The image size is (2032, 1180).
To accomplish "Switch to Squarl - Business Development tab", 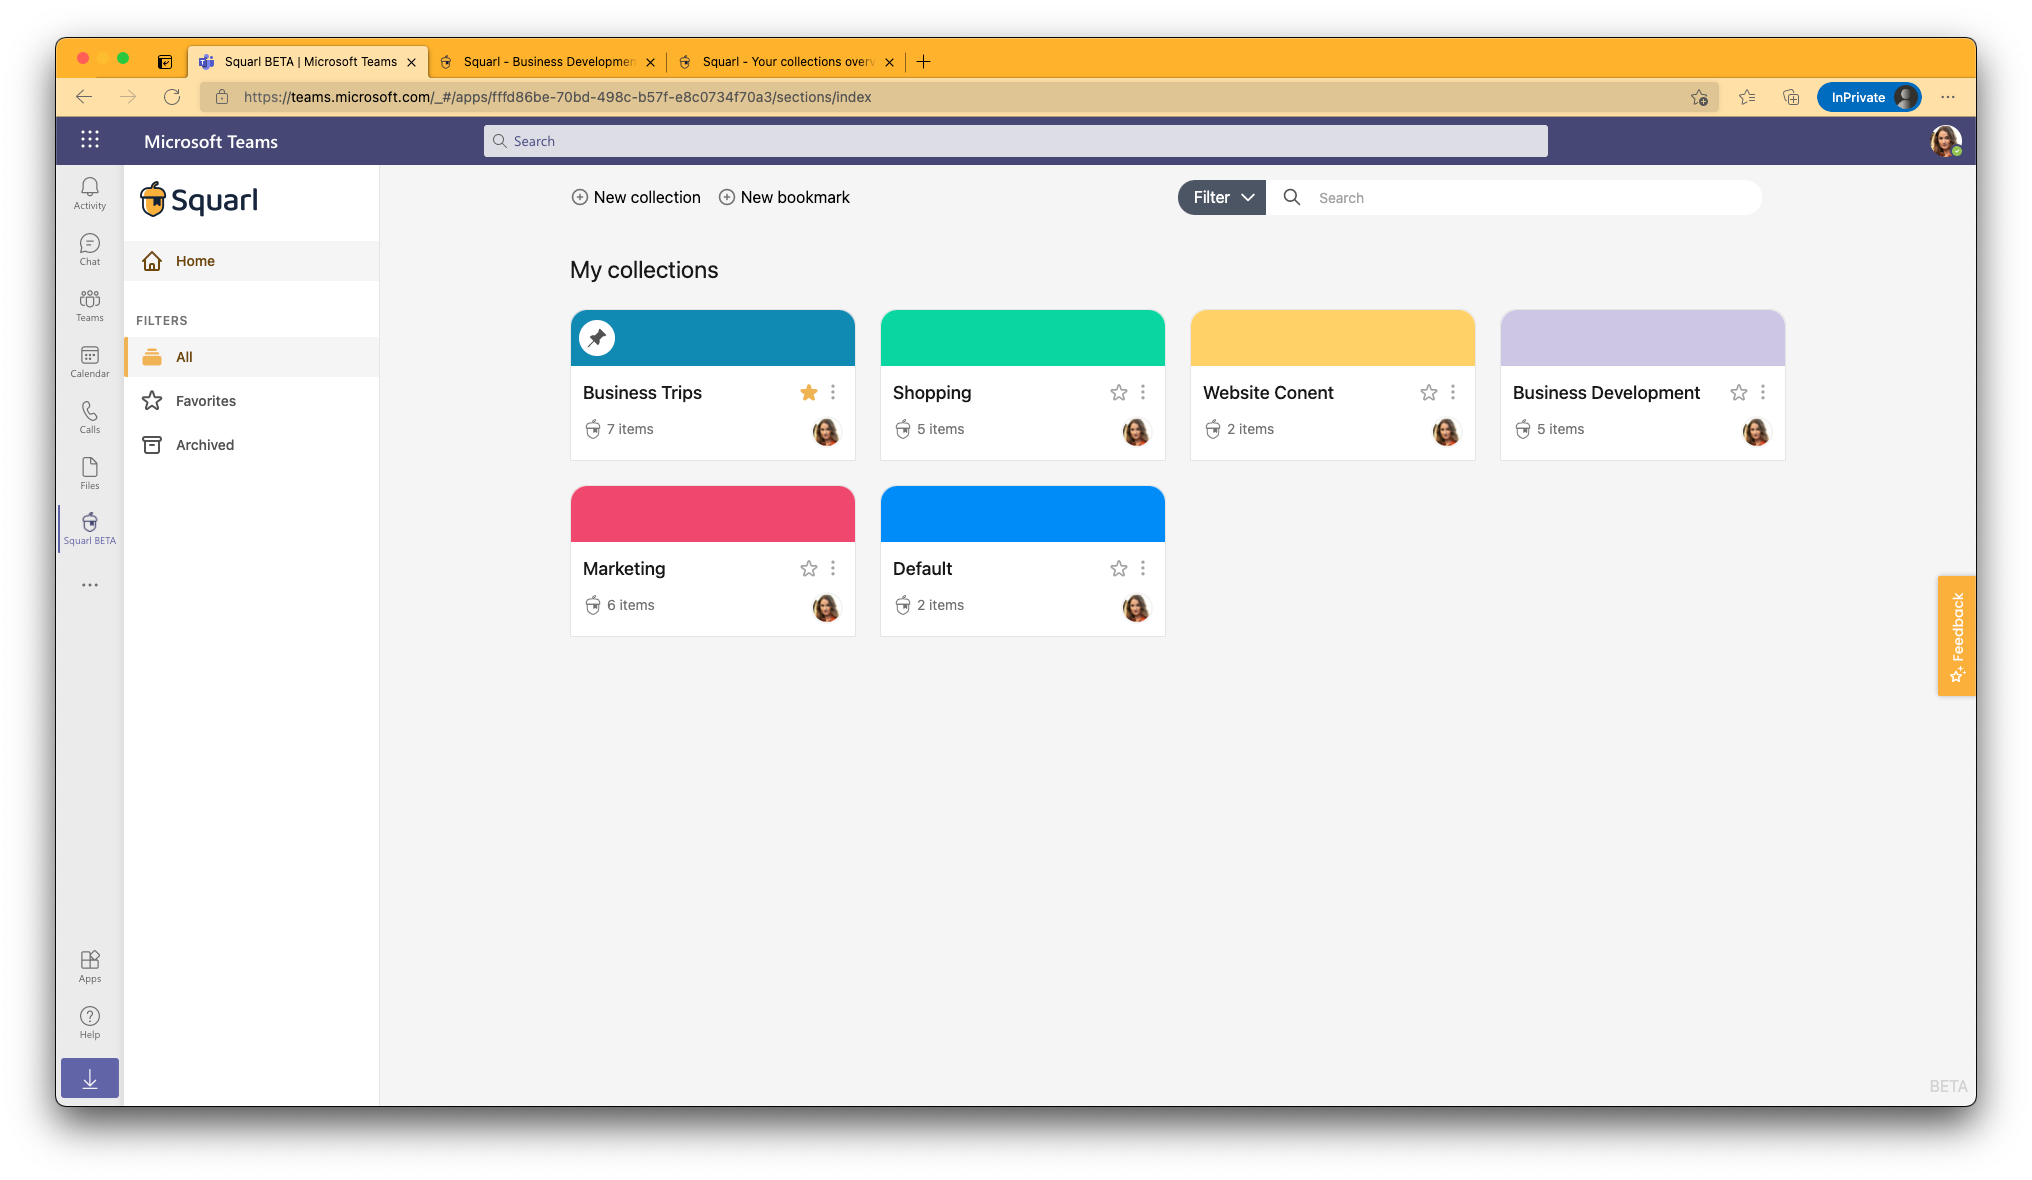I will tap(548, 62).
